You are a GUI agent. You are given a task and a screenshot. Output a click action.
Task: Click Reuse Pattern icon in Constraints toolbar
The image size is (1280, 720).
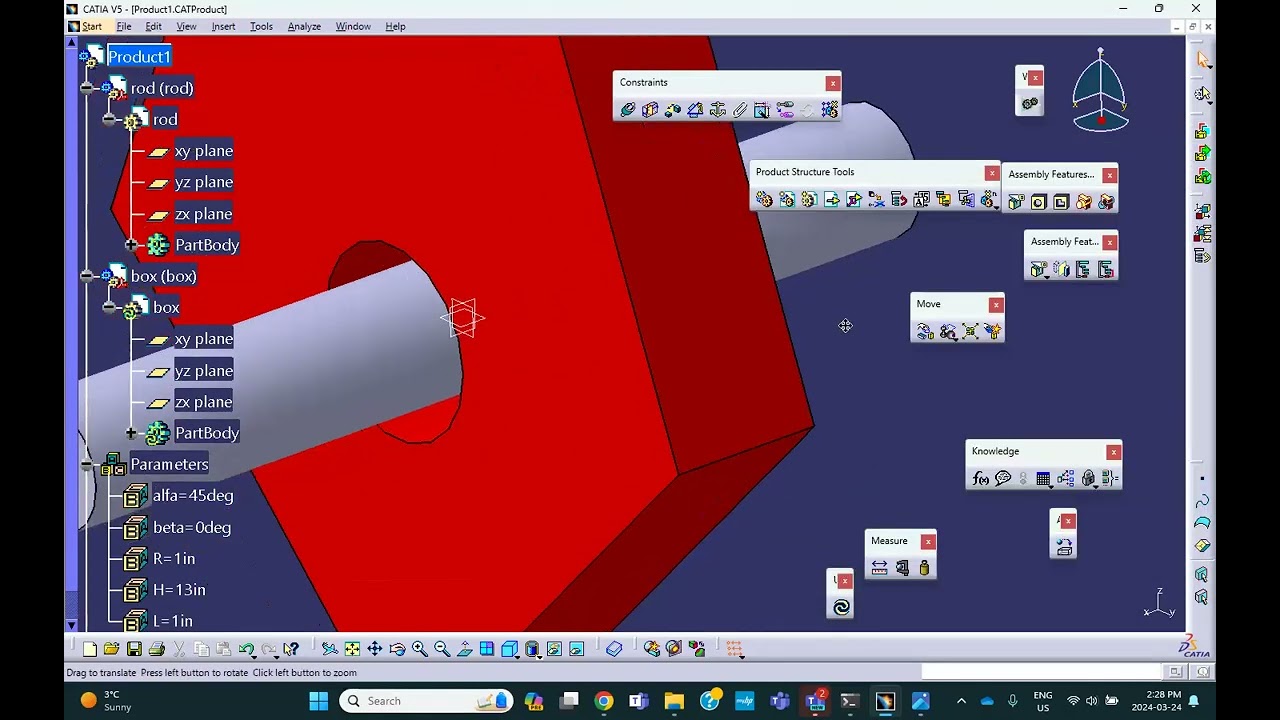pos(830,110)
